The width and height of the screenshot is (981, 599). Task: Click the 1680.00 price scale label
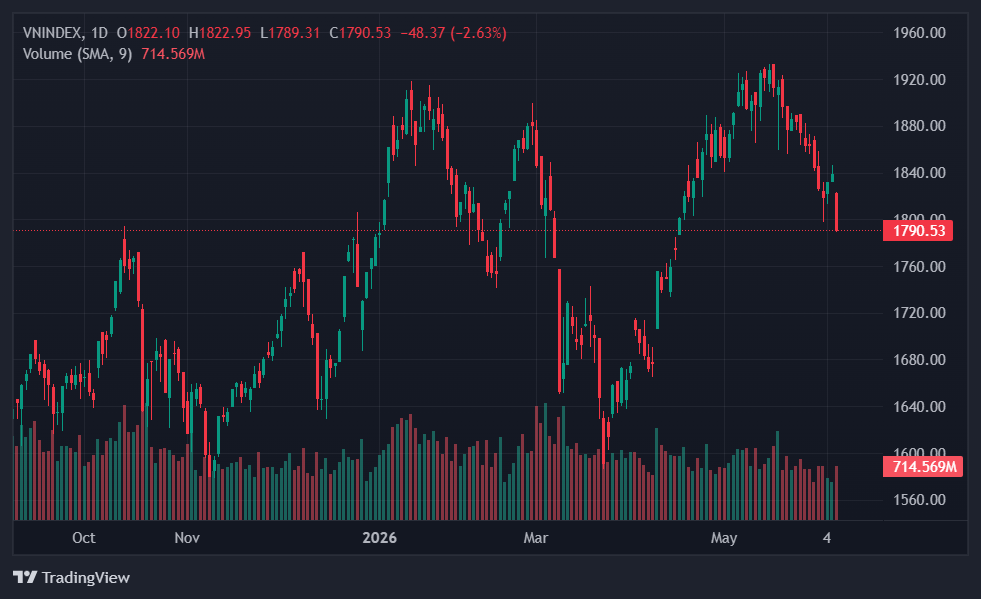[919, 360]
